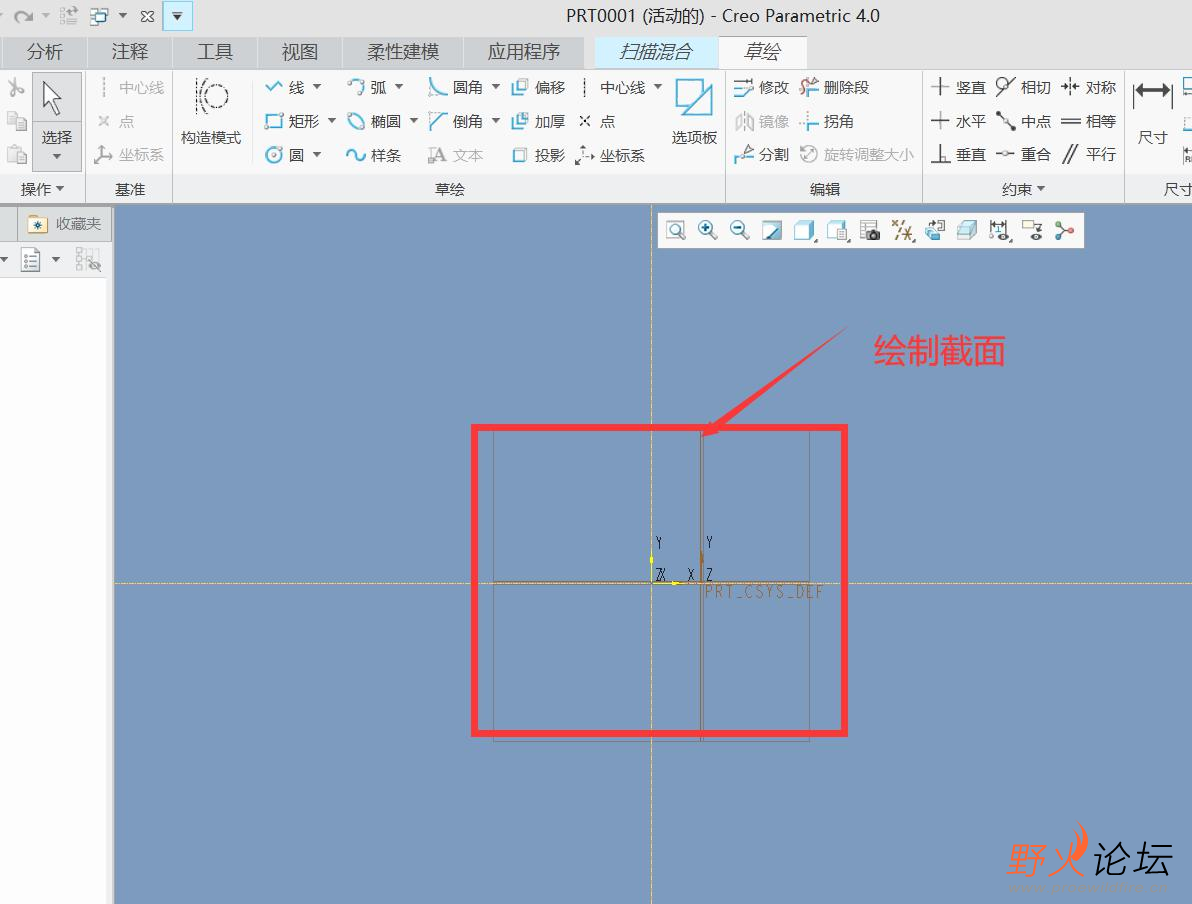Apply the Coincident (重合) constraint
The width and height of the screenshot is (1192, 904).
pyautogui.click(x=1023, y=154)
